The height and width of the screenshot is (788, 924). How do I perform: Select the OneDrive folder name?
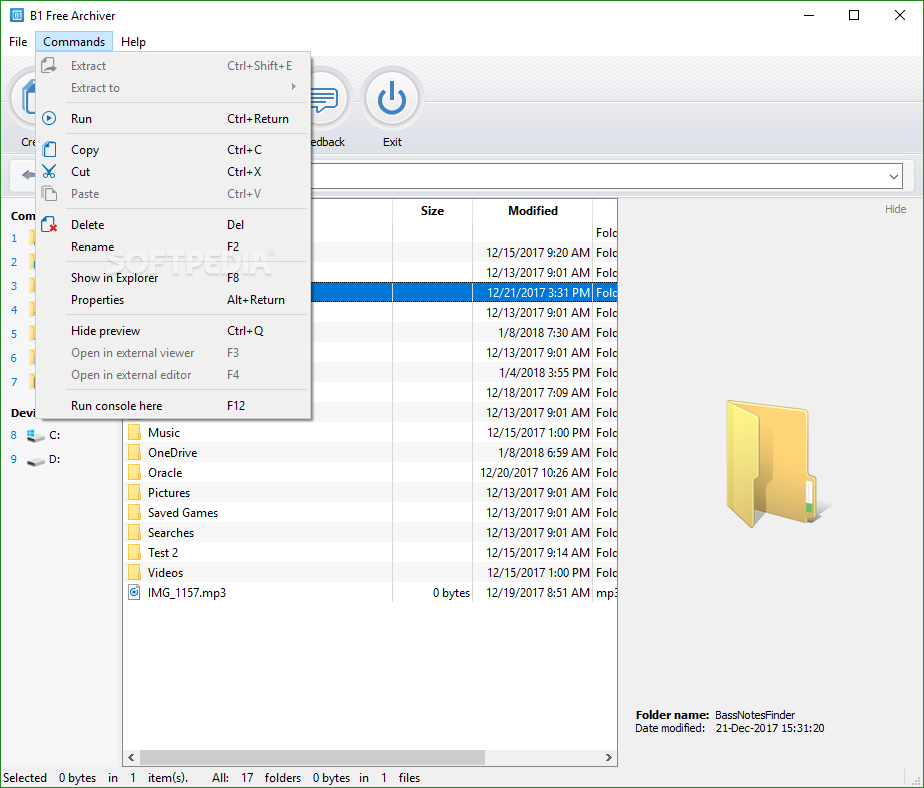click(173, 453)
